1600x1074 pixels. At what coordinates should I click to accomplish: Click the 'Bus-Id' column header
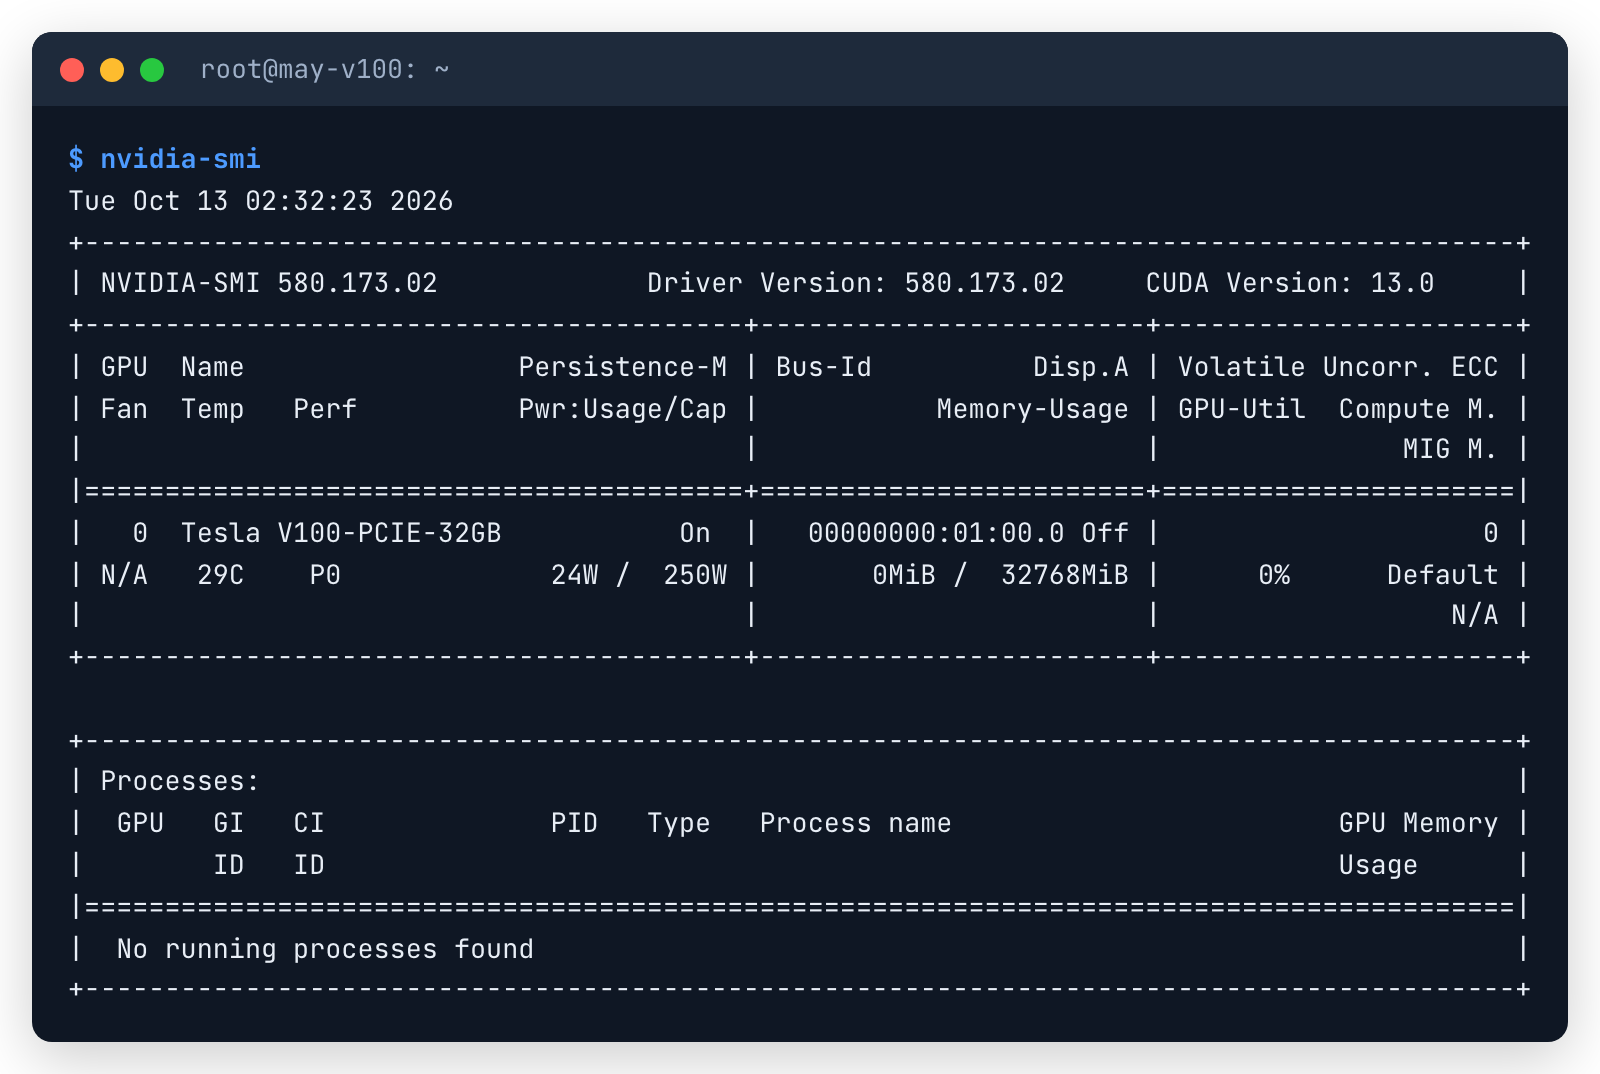point(824,367)
